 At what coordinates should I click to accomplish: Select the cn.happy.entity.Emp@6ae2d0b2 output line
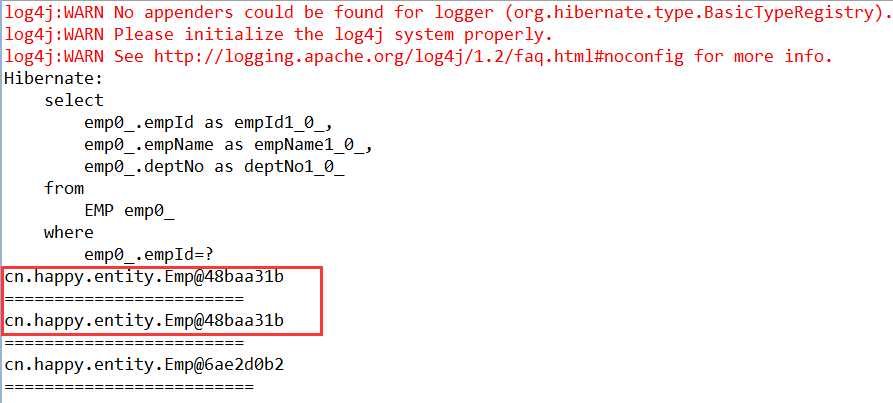(144, 365)
